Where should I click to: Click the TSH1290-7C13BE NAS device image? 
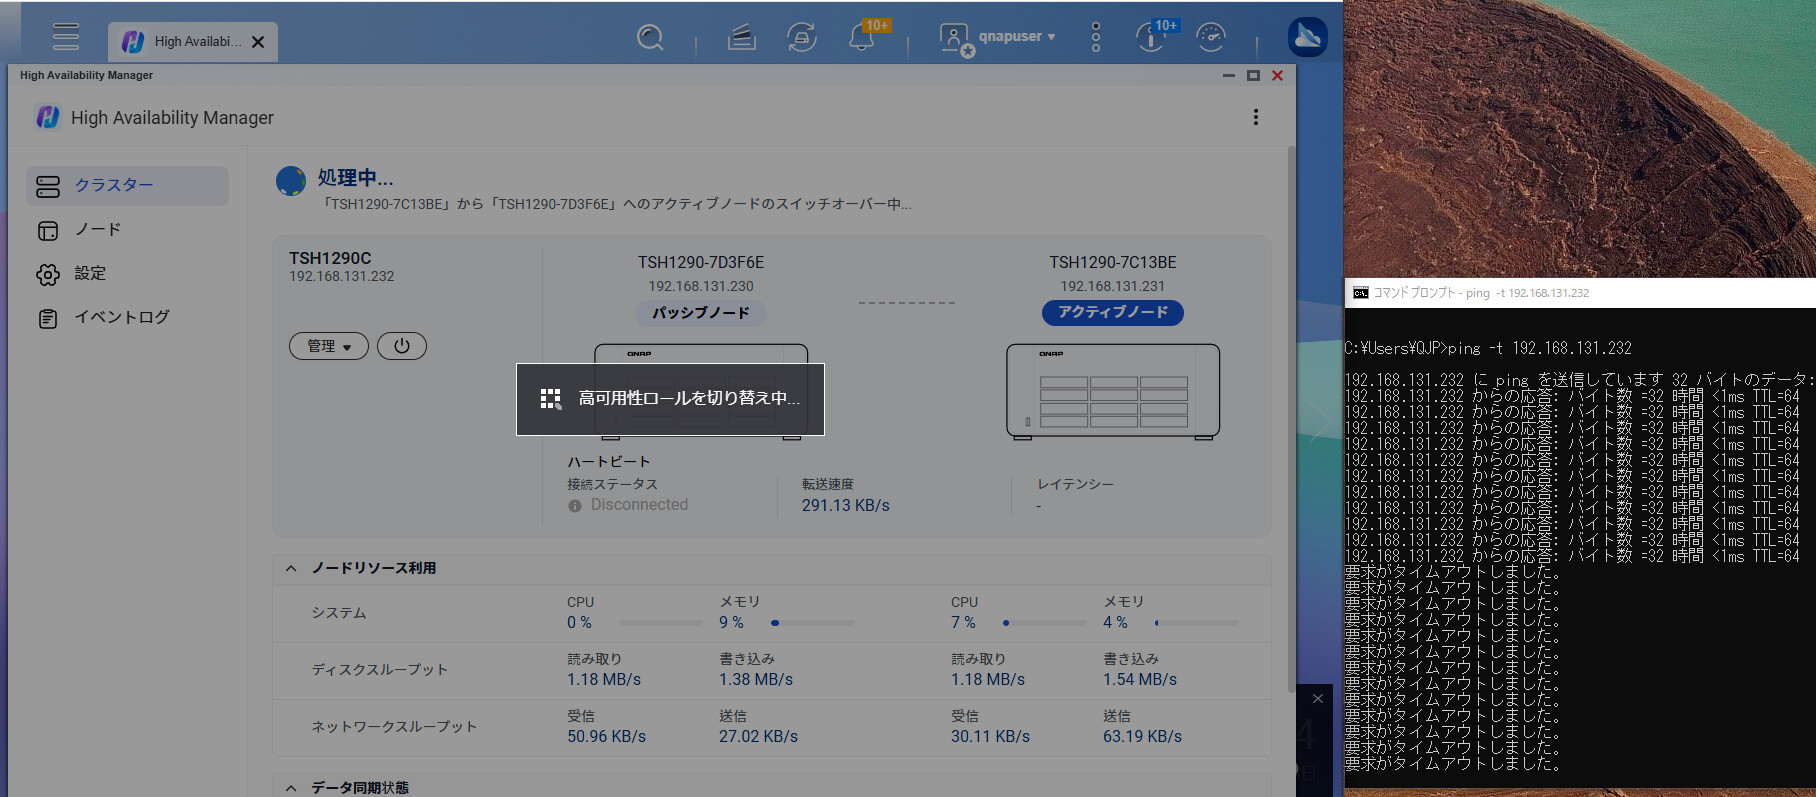(x=1113, y=391)
